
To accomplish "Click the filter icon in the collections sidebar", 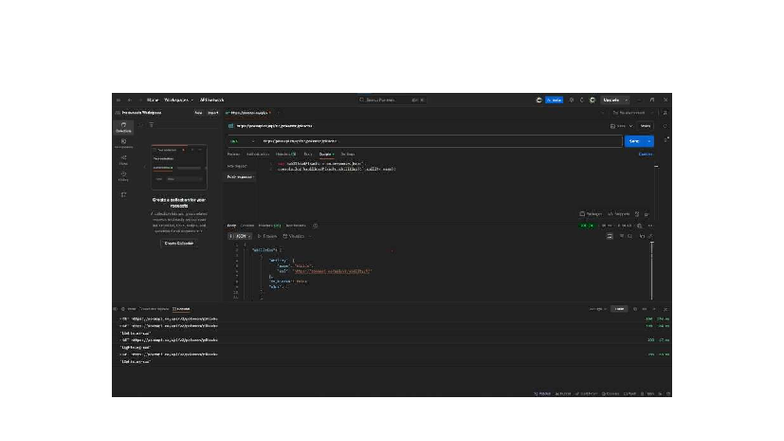I will click(151, 125).
